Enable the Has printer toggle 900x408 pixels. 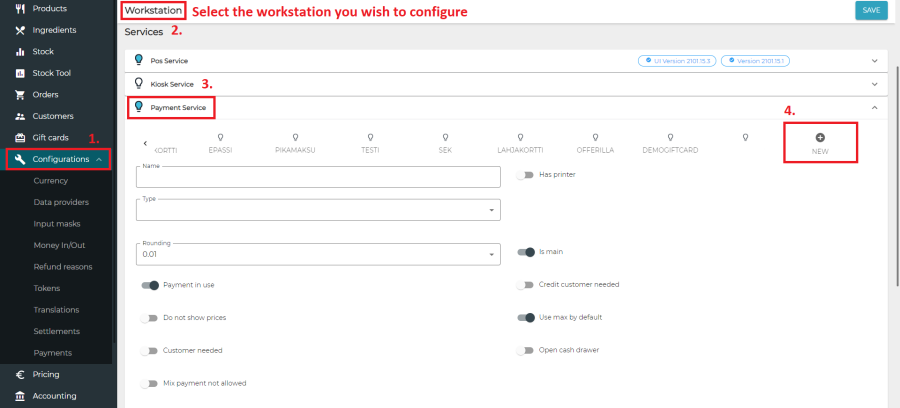click(x=526, y=175)
